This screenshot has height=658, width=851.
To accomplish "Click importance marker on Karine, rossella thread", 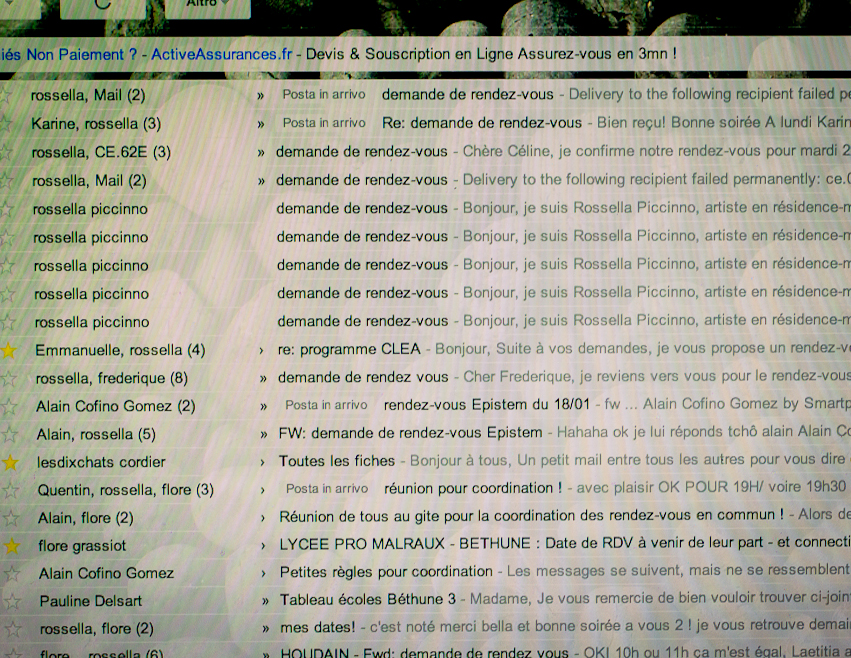I will pyautogui.click(x=261, y=124).
